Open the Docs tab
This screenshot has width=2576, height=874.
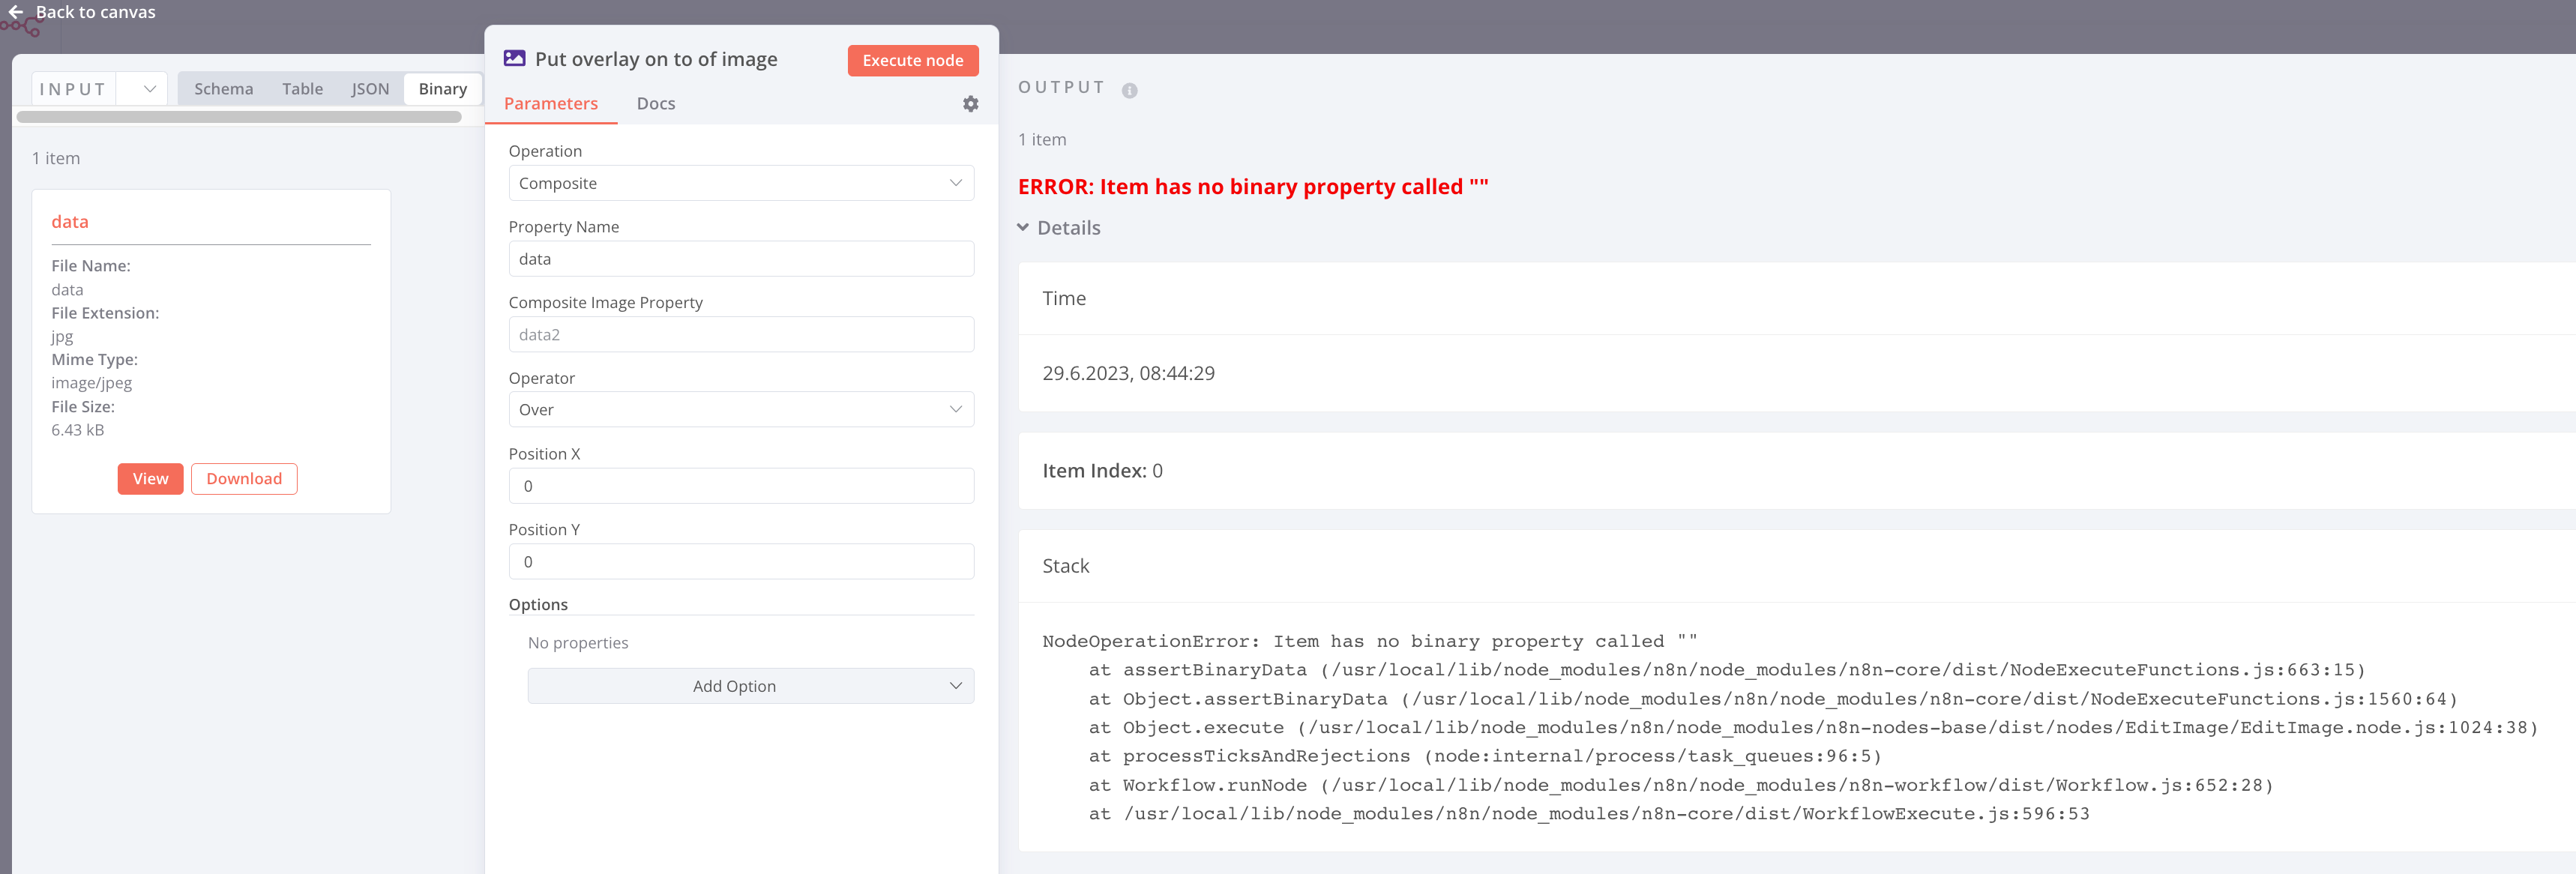tap(655, 104)
